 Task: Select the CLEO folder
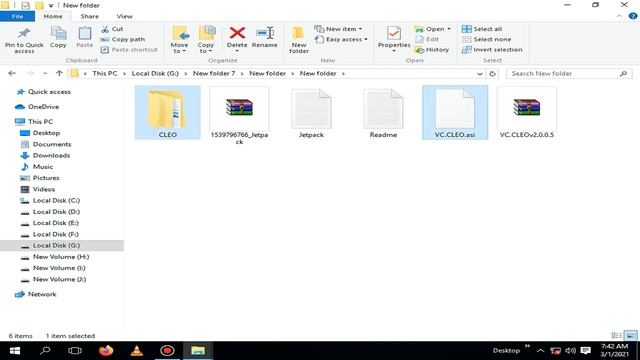[168, 113]
